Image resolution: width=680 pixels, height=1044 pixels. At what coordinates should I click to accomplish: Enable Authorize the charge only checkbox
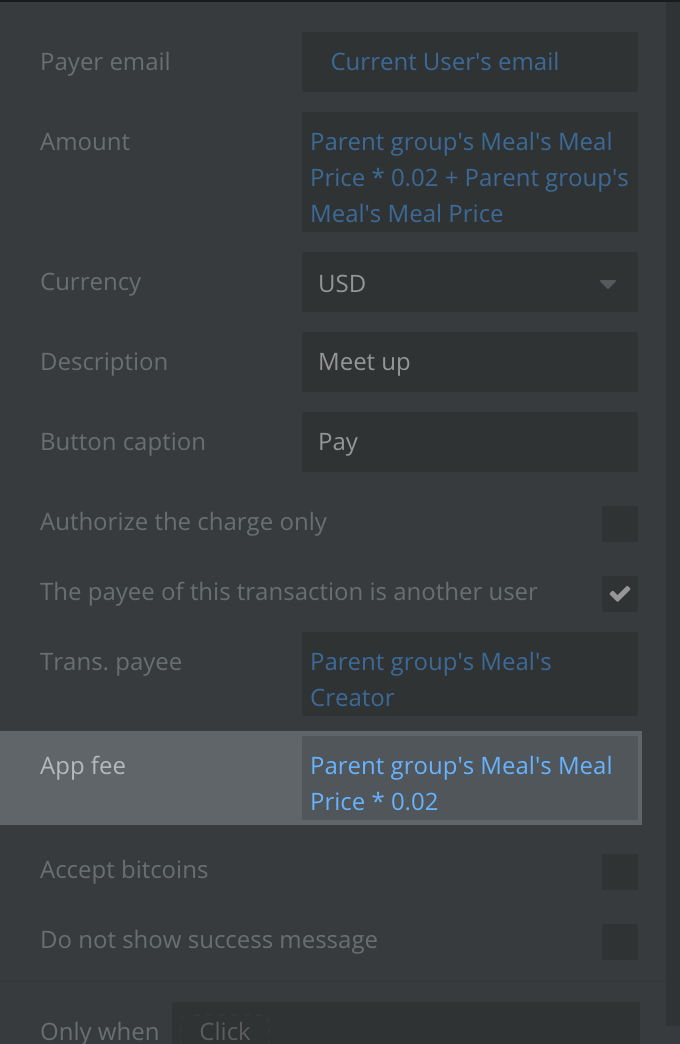[619, 523]
